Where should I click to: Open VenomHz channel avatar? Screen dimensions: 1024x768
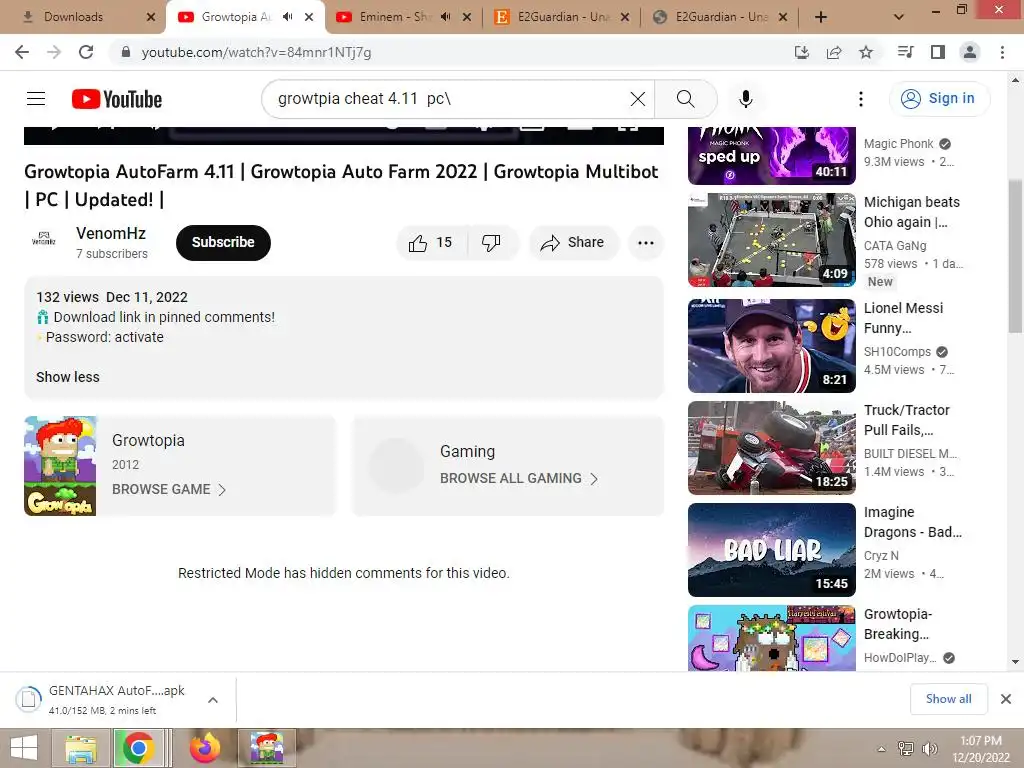tap(44, 239)
